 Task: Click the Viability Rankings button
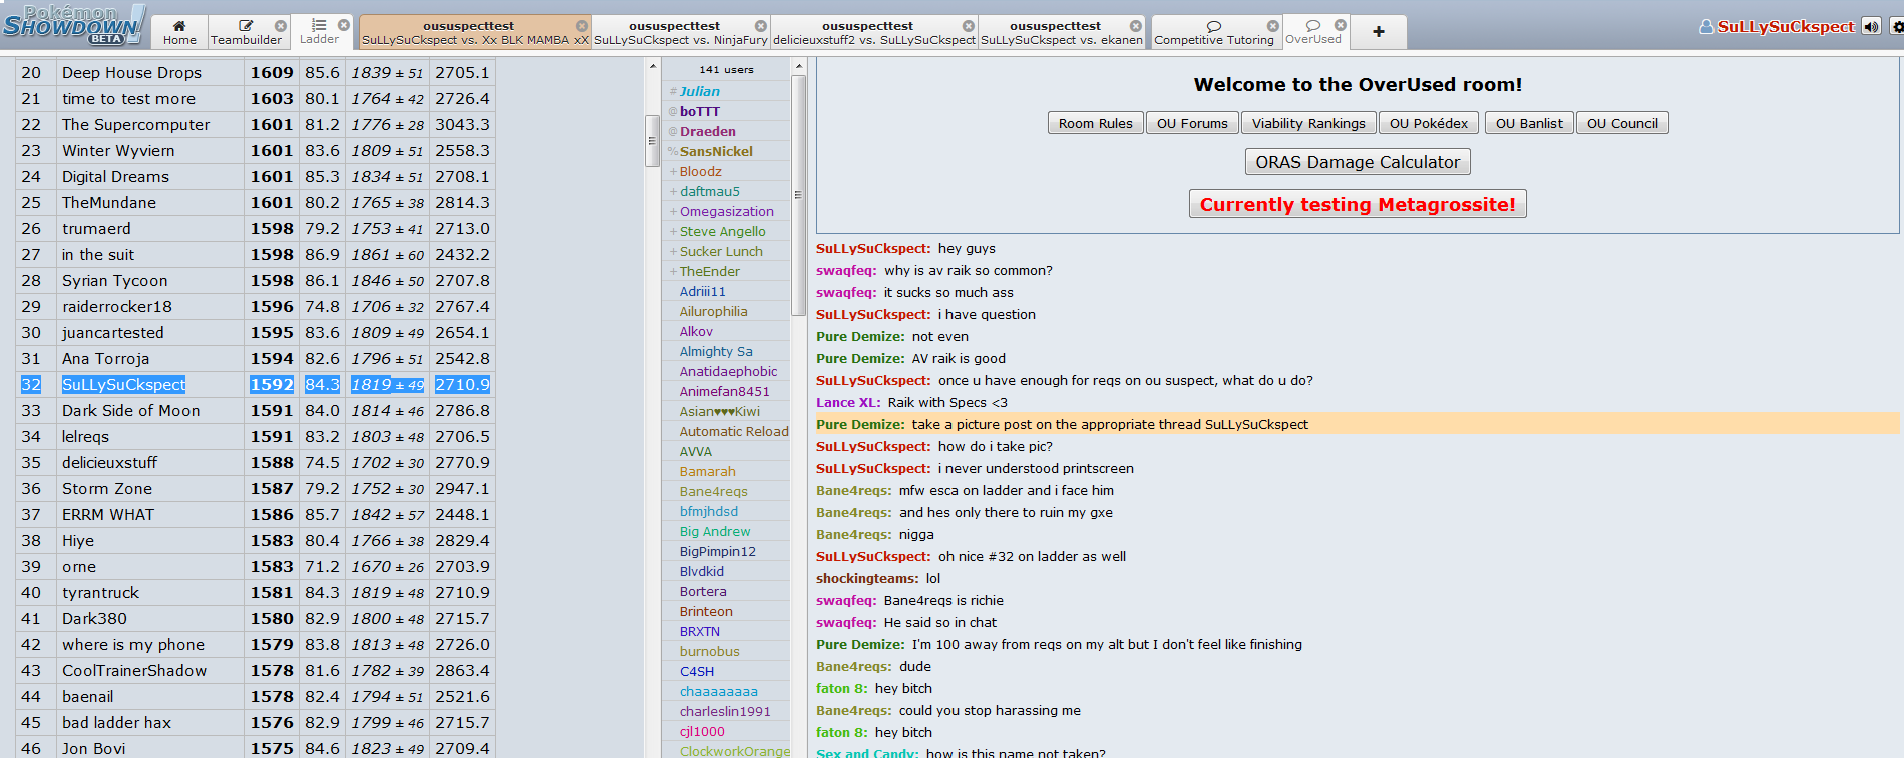pos(1308,123)
